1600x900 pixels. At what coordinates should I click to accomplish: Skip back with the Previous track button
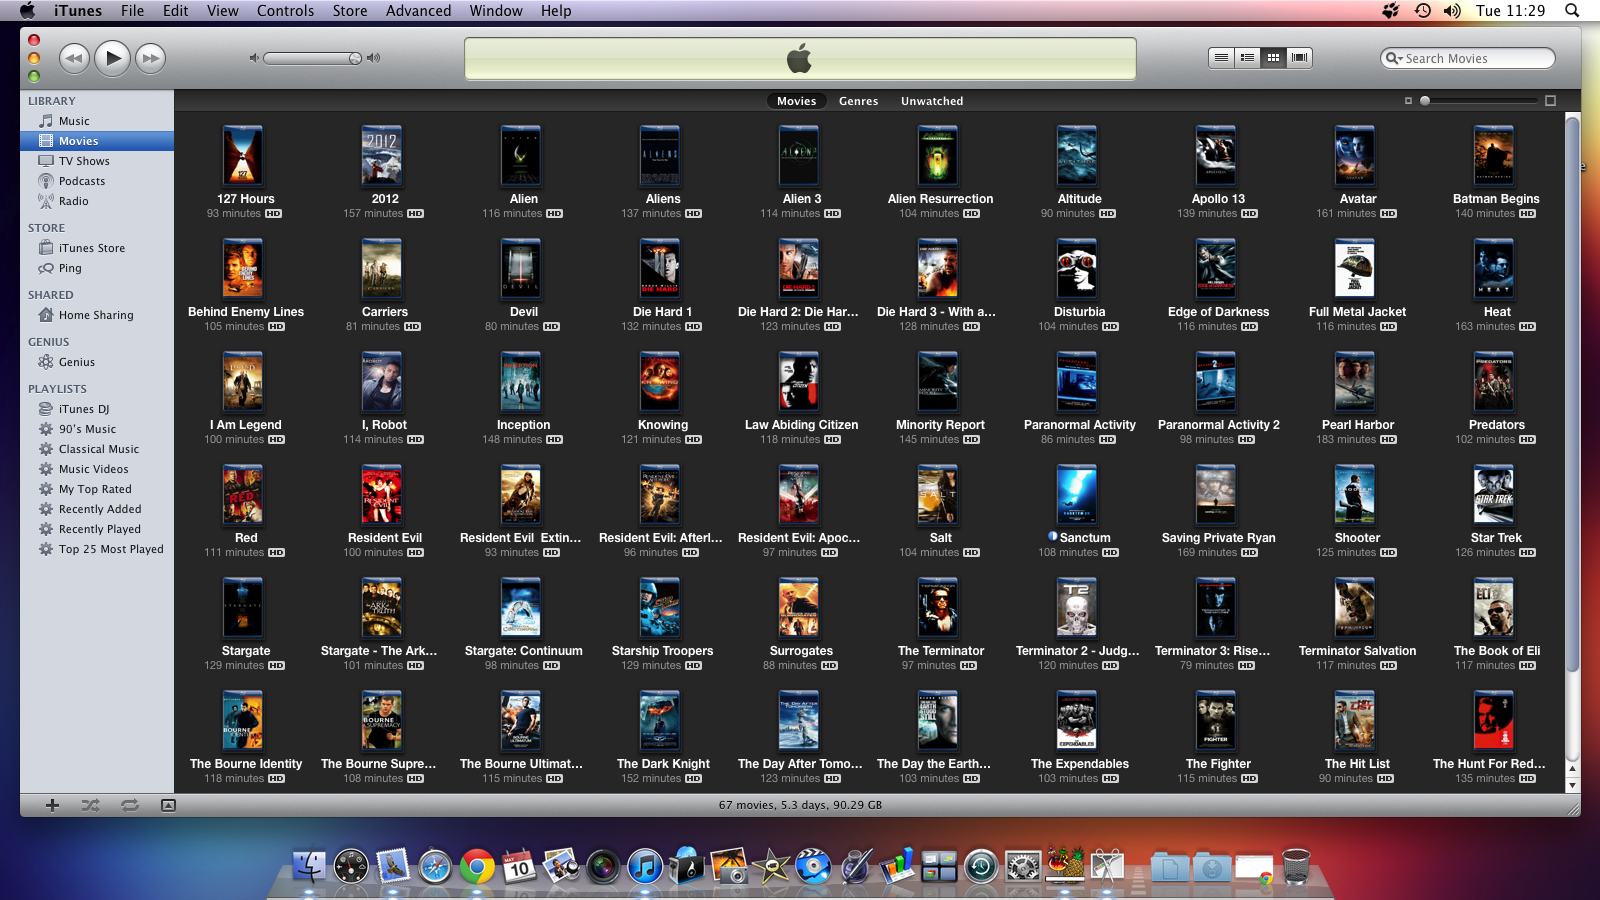point(74,58)
